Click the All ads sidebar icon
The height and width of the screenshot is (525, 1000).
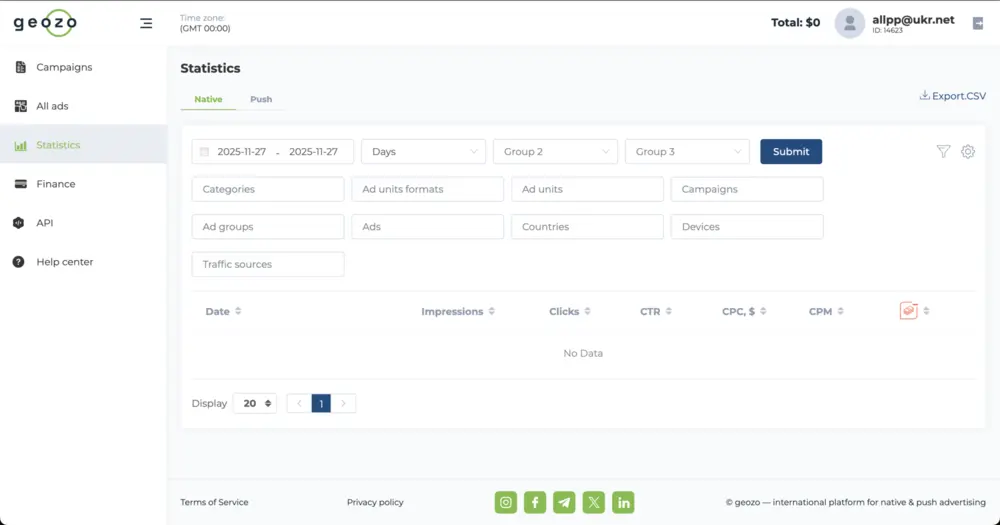coord(20,106)
